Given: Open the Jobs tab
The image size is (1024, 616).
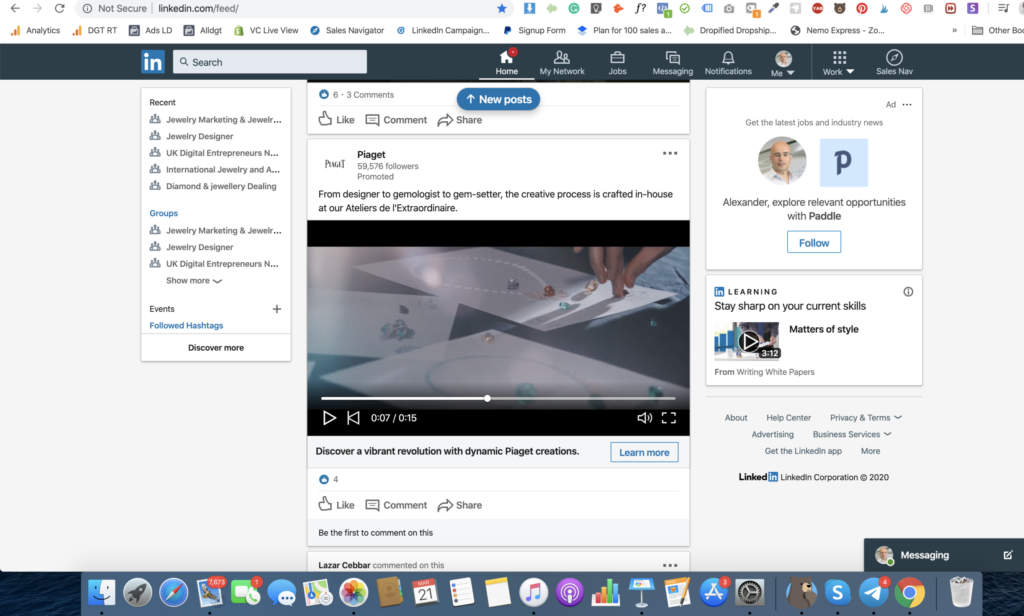Looking at the screenshot, I should [x=617, y=63].
